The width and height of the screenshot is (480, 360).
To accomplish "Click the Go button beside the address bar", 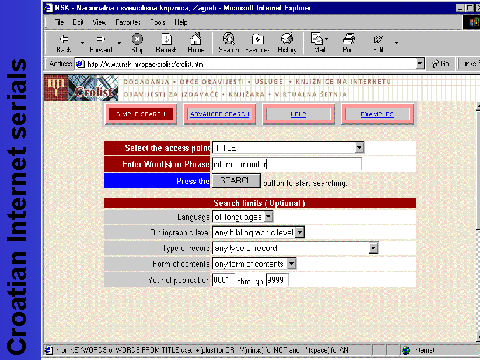I will click(x=441, y=63).
